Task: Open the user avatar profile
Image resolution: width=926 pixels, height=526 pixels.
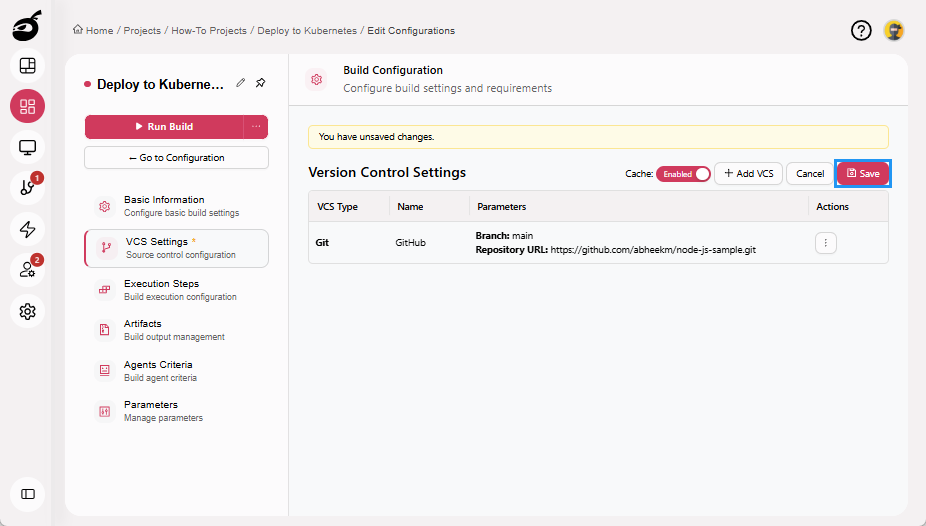Action: click(x=894, y=30)
